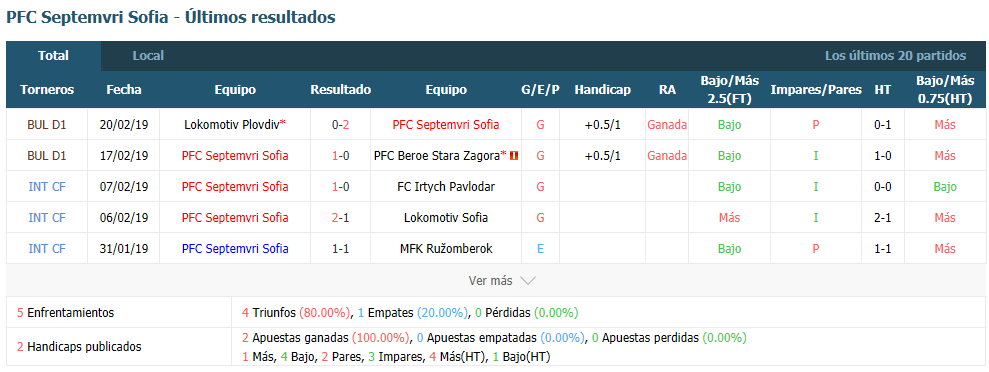Open the BUL D1 tournament on 20/02/19
Image resolution: width=989 pixels, height=372 pixels.
[x=47, y=125]
